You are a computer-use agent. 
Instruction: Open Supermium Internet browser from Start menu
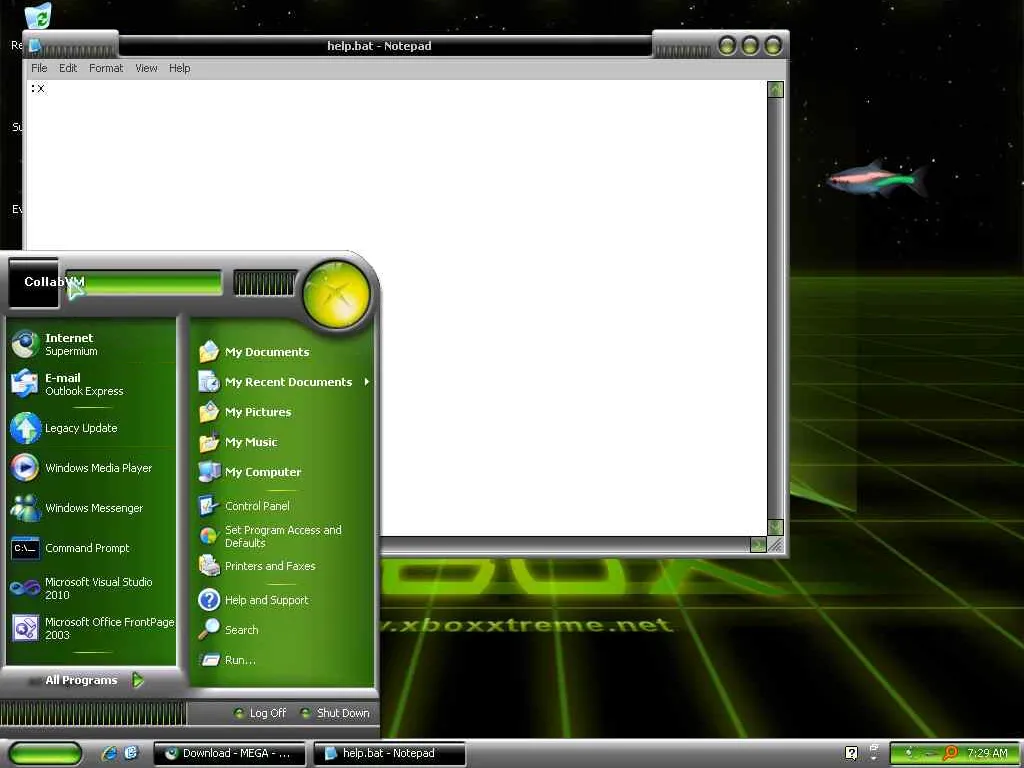(91, 344)
